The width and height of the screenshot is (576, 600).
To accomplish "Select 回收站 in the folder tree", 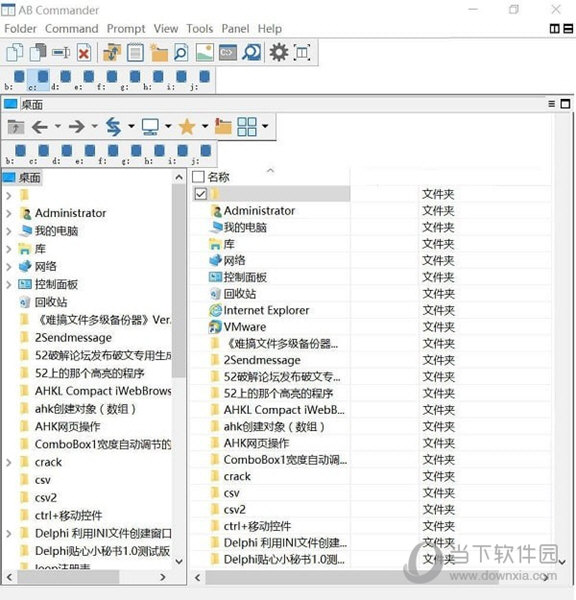I will pos(51,302).
